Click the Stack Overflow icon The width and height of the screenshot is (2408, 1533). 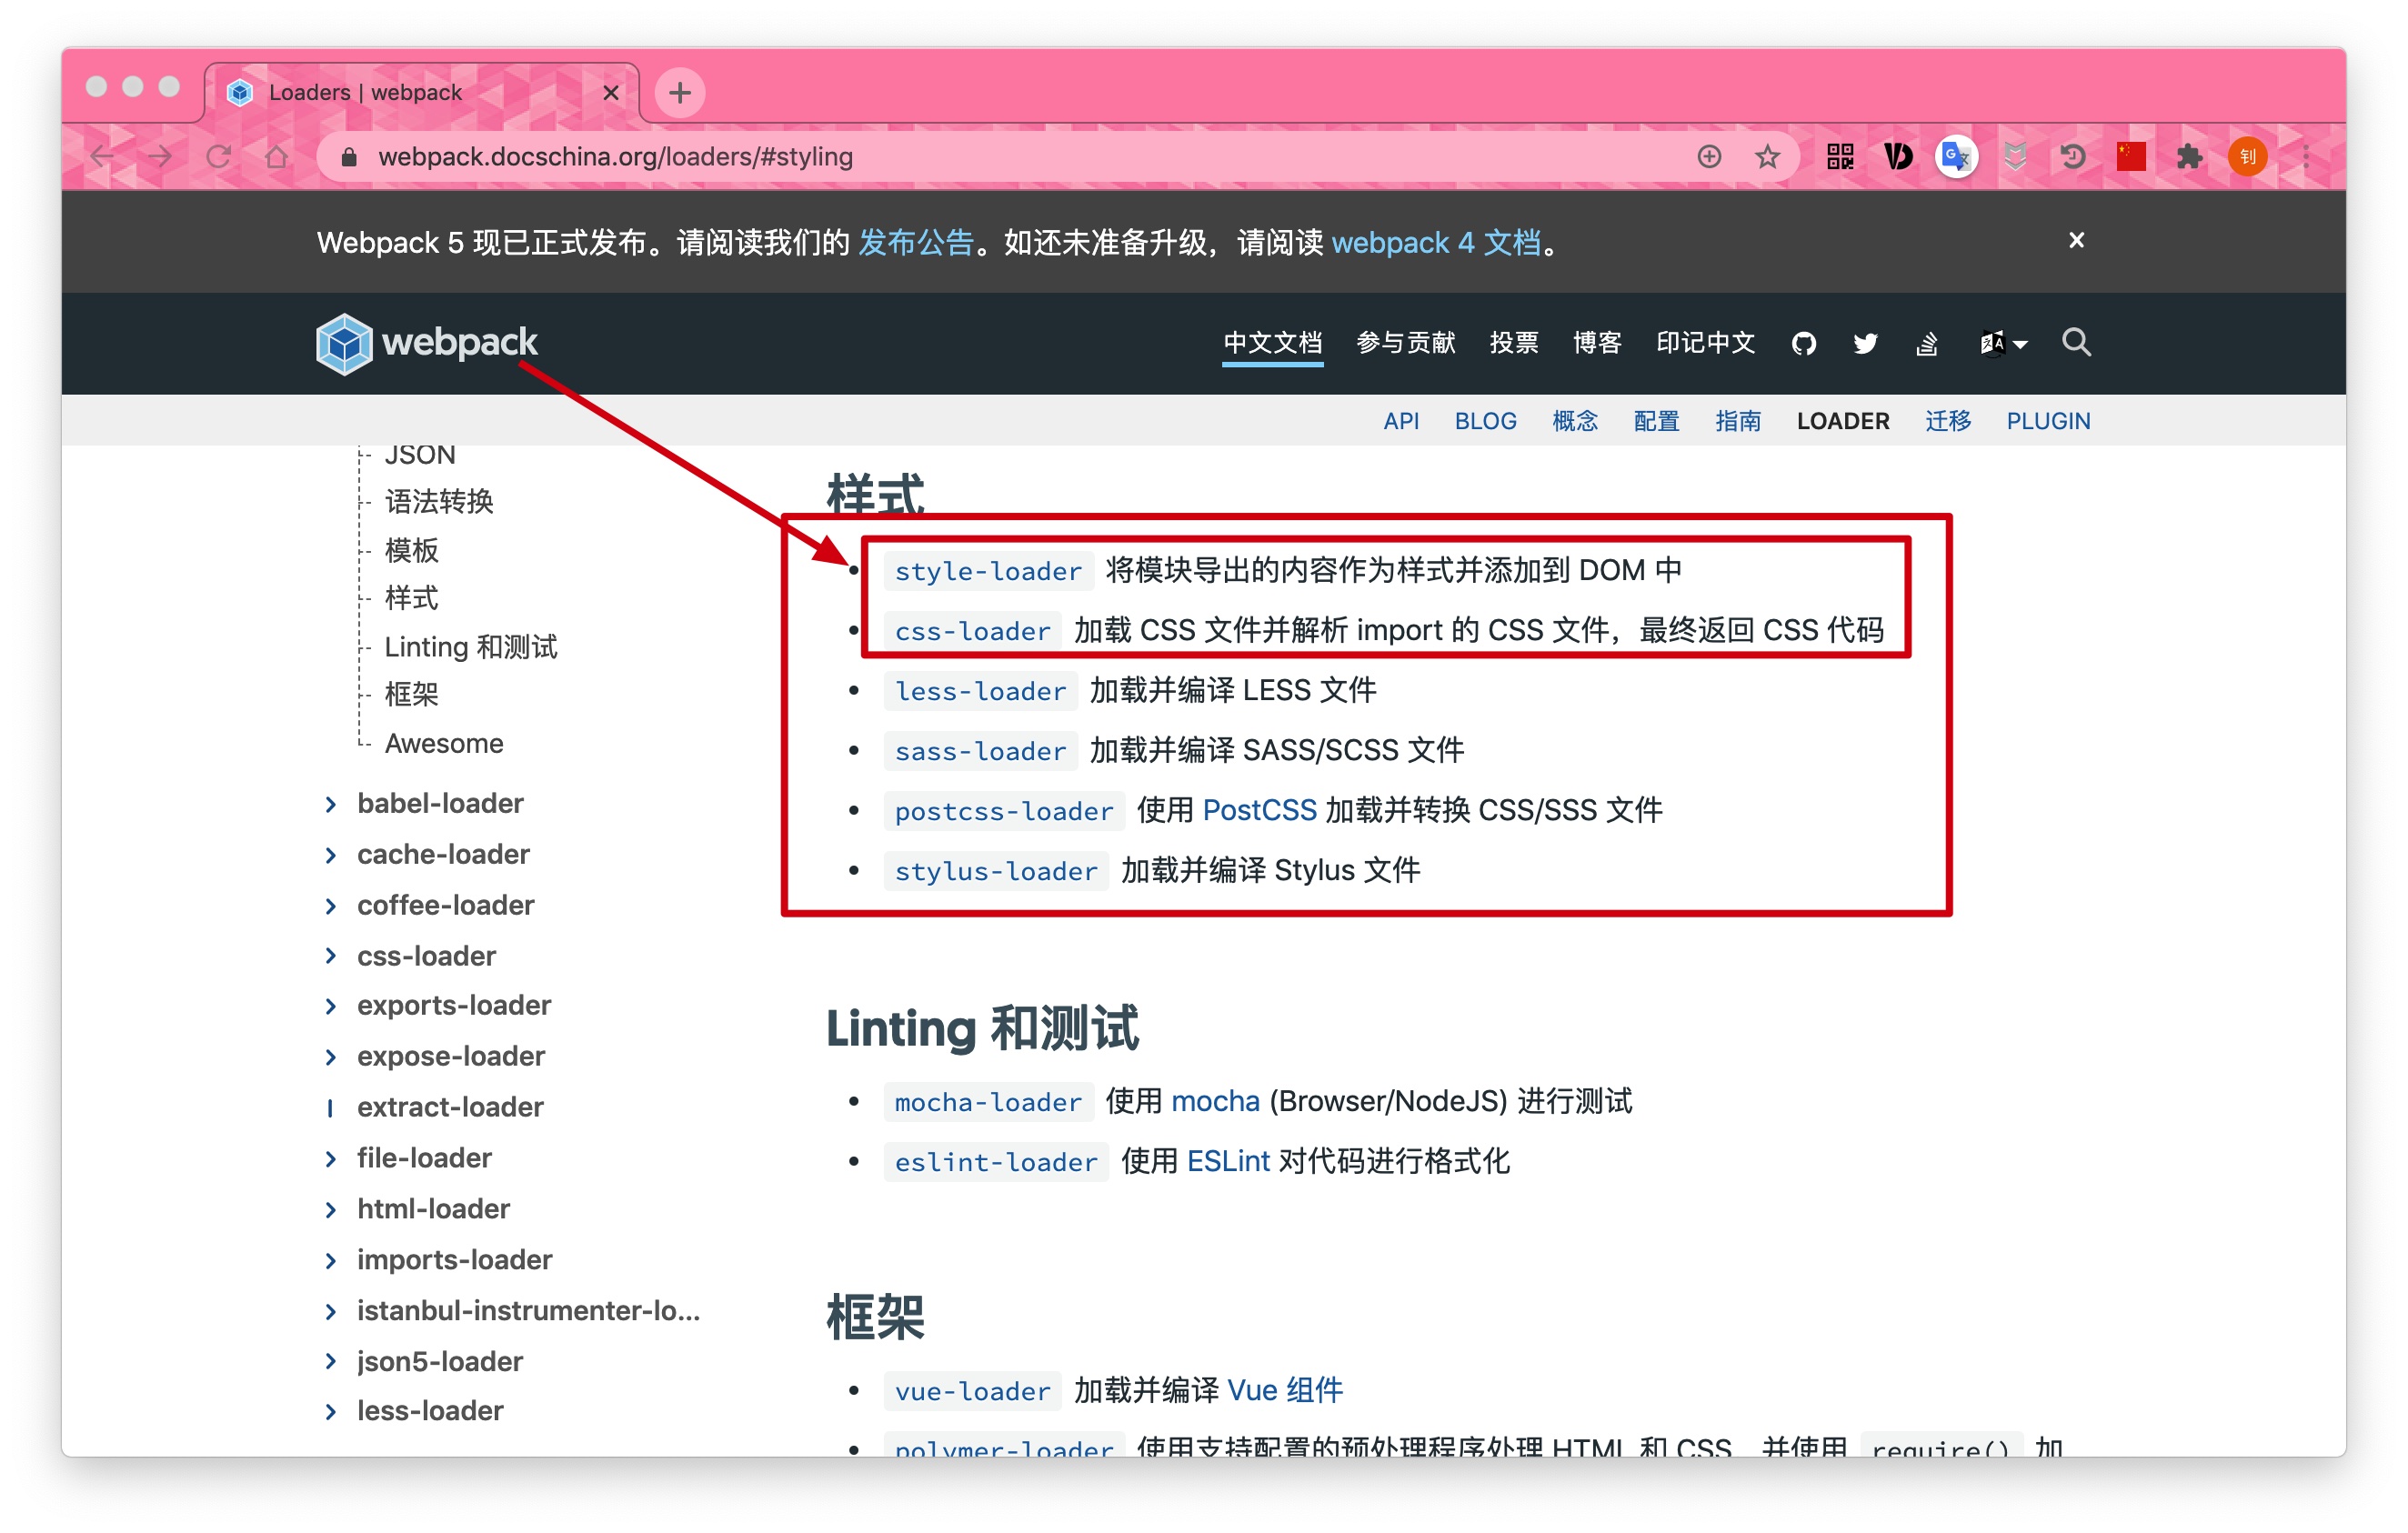tap(1926, 343)
